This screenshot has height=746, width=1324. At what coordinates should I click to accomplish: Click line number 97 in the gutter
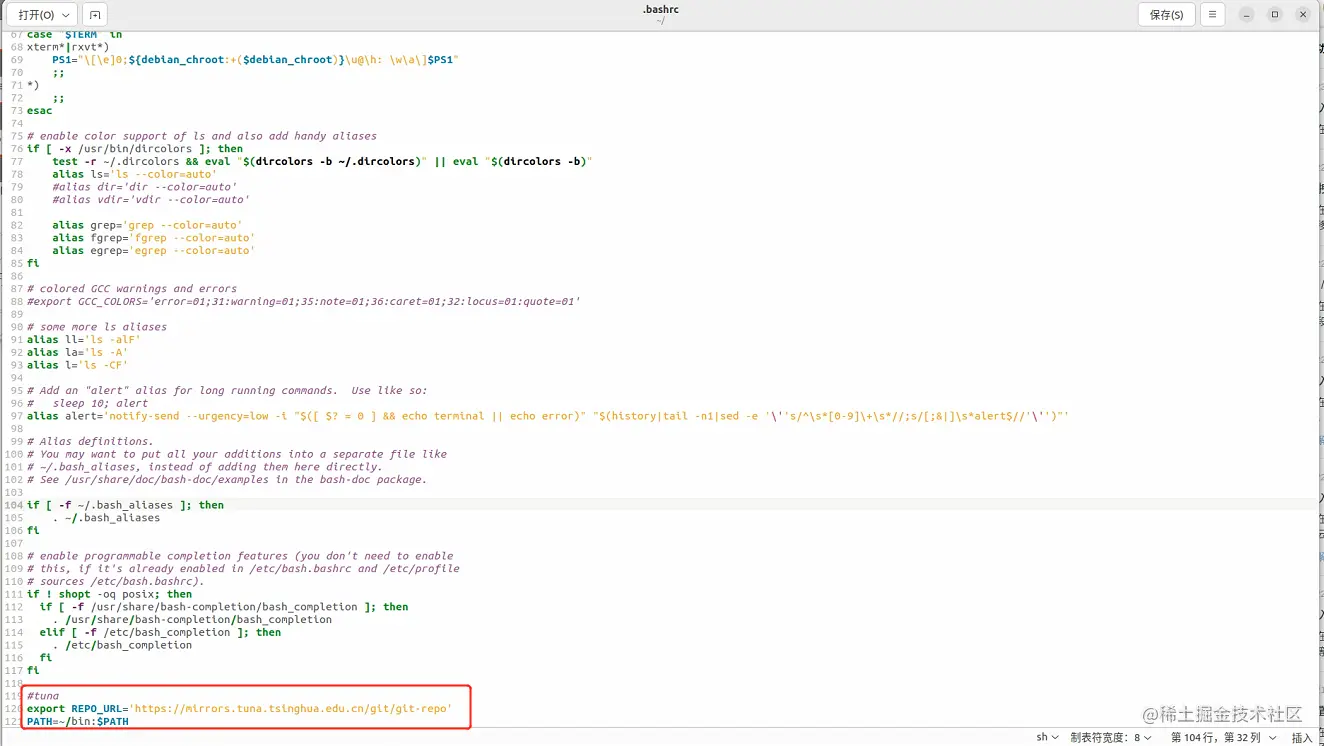click(x=17, y=416)
